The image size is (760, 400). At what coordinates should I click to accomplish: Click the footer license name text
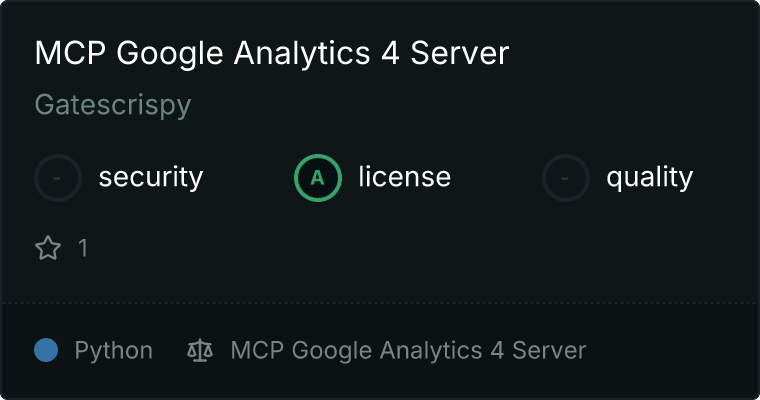408,351
